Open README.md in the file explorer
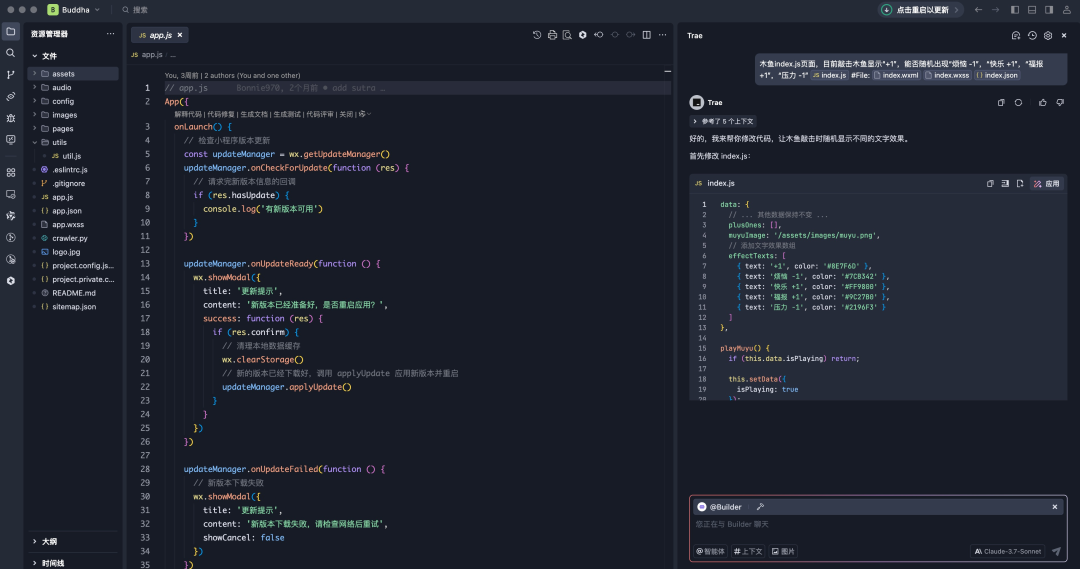This screenshot has width=1080, height=569. click(74, 293)
